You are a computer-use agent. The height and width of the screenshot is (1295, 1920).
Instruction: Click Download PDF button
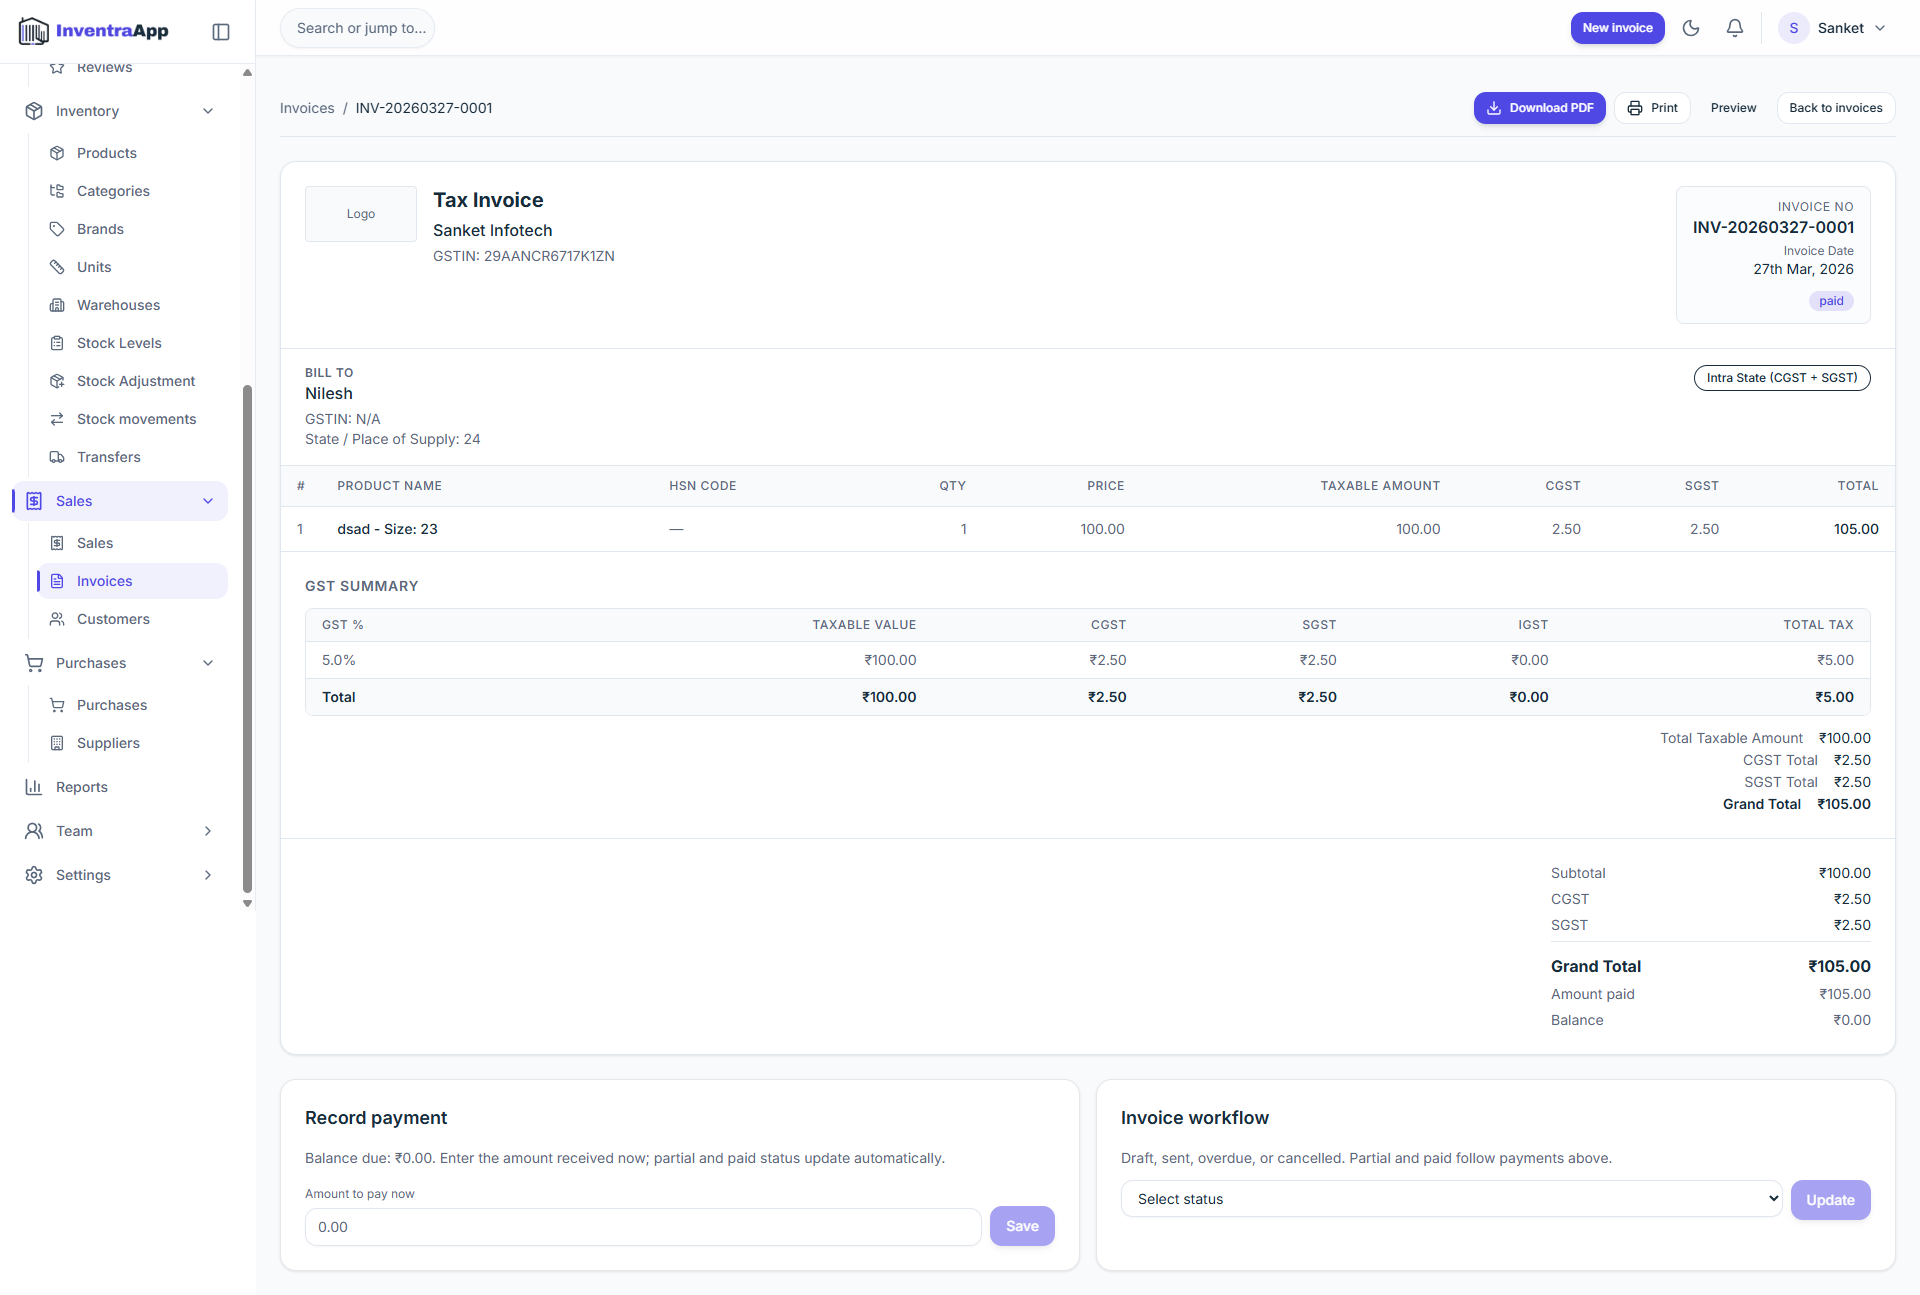point(1539,108)
